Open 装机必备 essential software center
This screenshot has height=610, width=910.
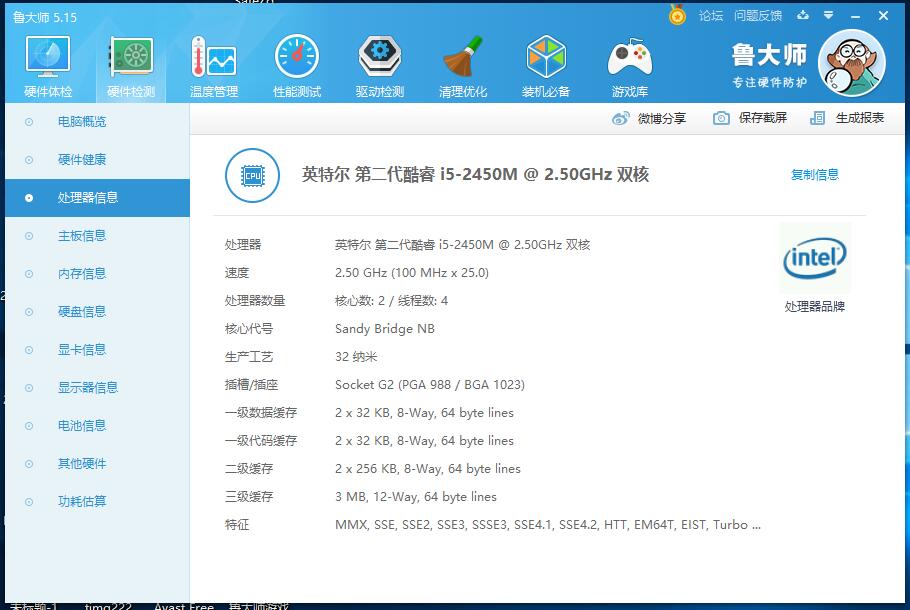[x=545, y=63]
